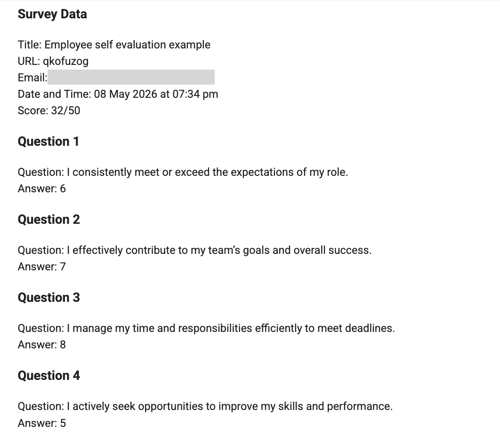Click the Question 1 heading

tap(48, 141)
